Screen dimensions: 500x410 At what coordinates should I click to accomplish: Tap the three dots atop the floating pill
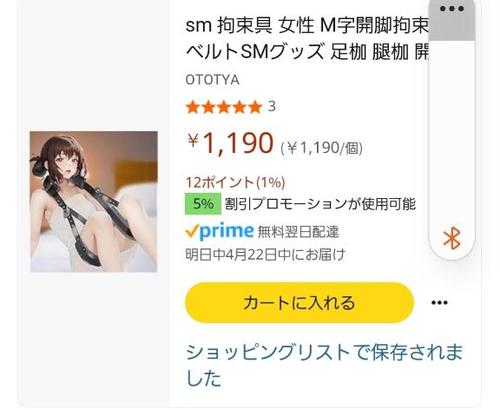click(452, 9)
